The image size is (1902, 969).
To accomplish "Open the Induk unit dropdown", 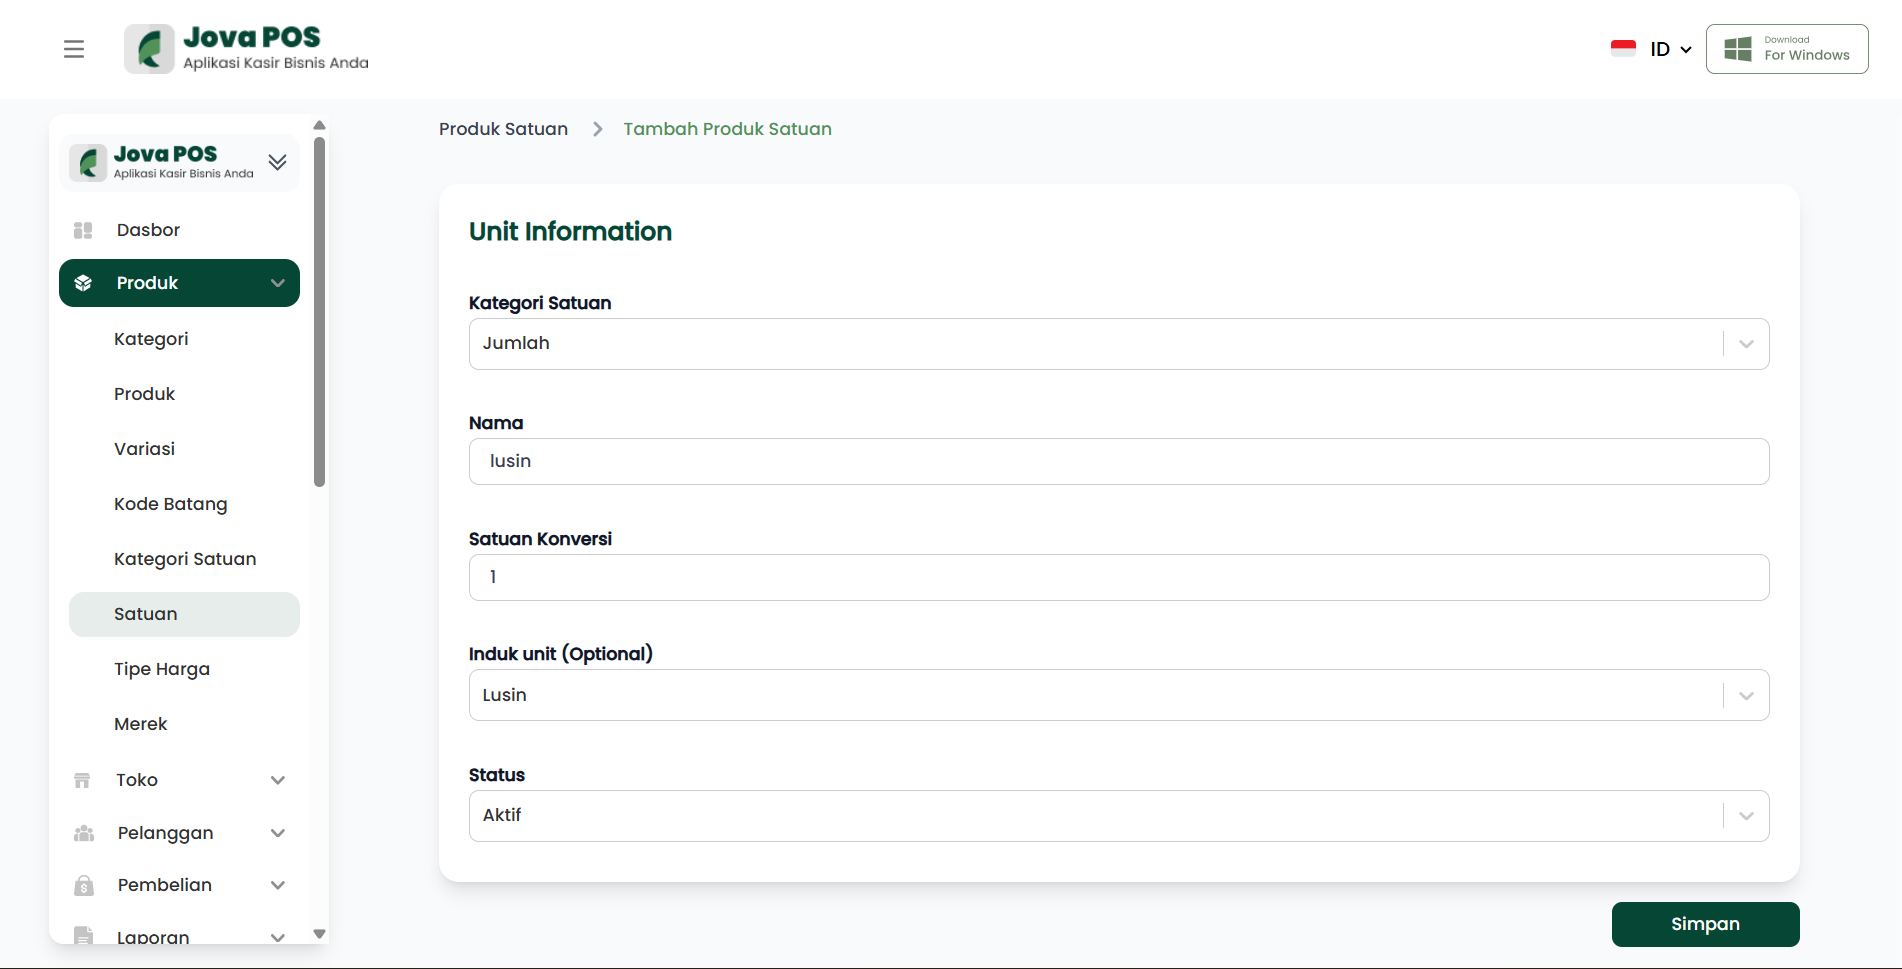I will [x=1745, y=695].
